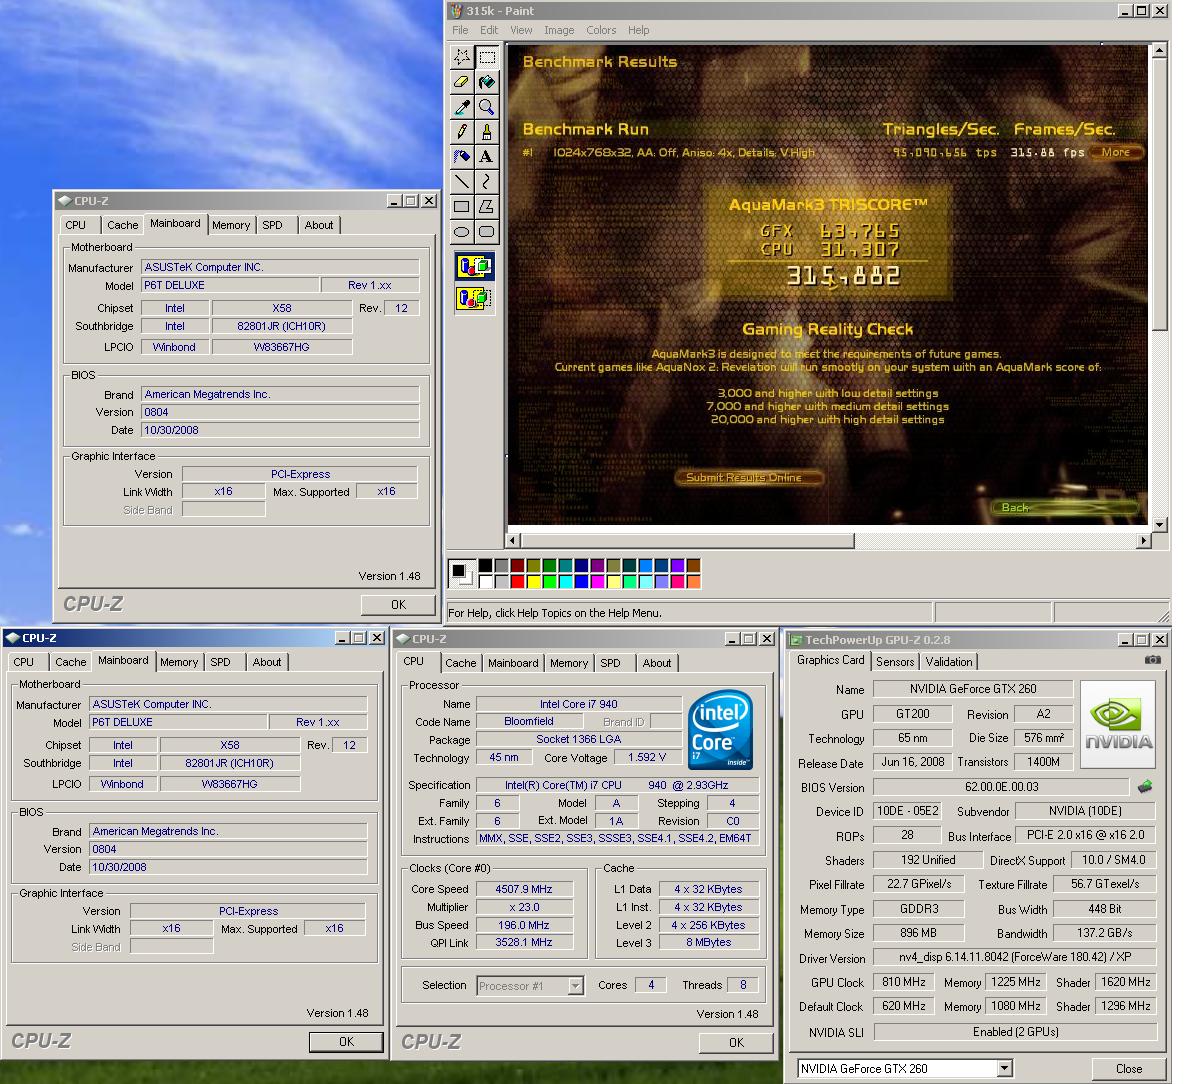Click OK in bottom-left CPU-Z window

(x=346, y=1042)
